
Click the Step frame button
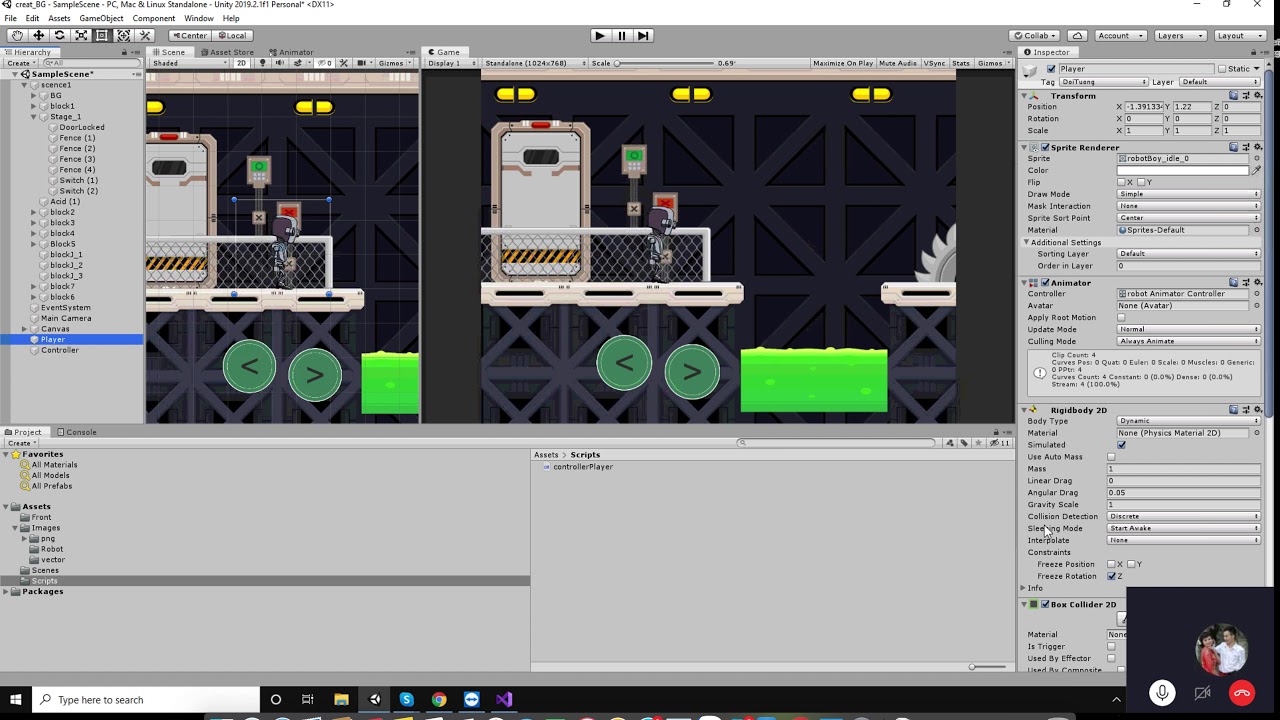click(x=643, y=35)
